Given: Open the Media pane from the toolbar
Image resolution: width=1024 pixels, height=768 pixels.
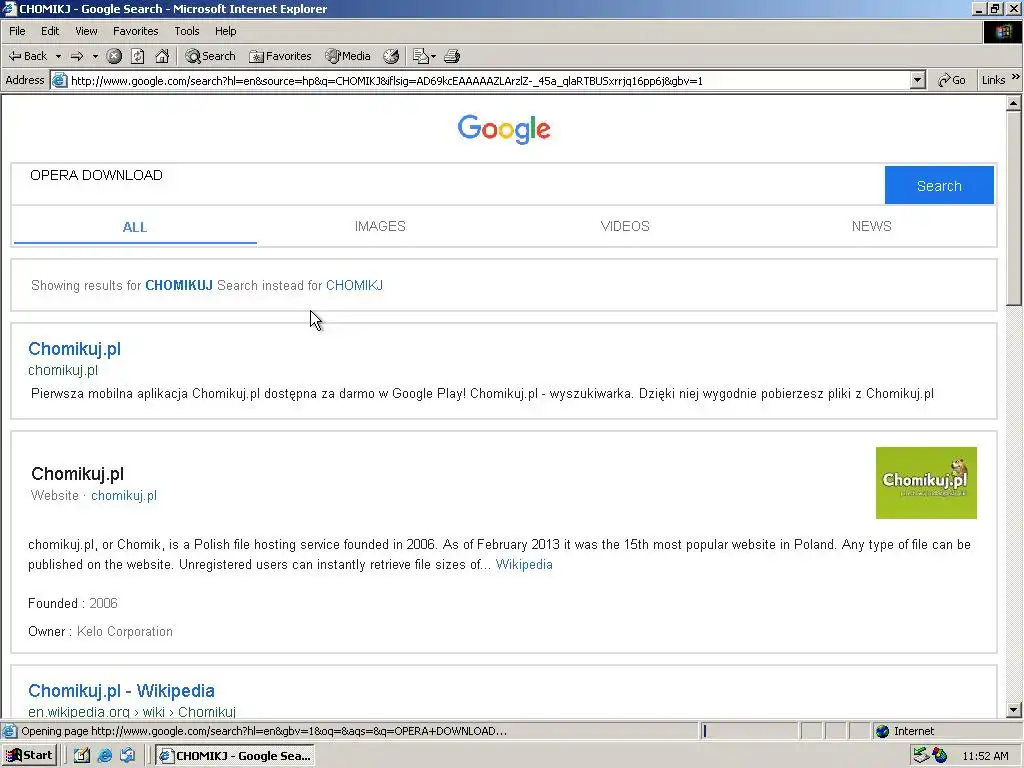Looking at the screenshot, I should click(x=348, y=56).
